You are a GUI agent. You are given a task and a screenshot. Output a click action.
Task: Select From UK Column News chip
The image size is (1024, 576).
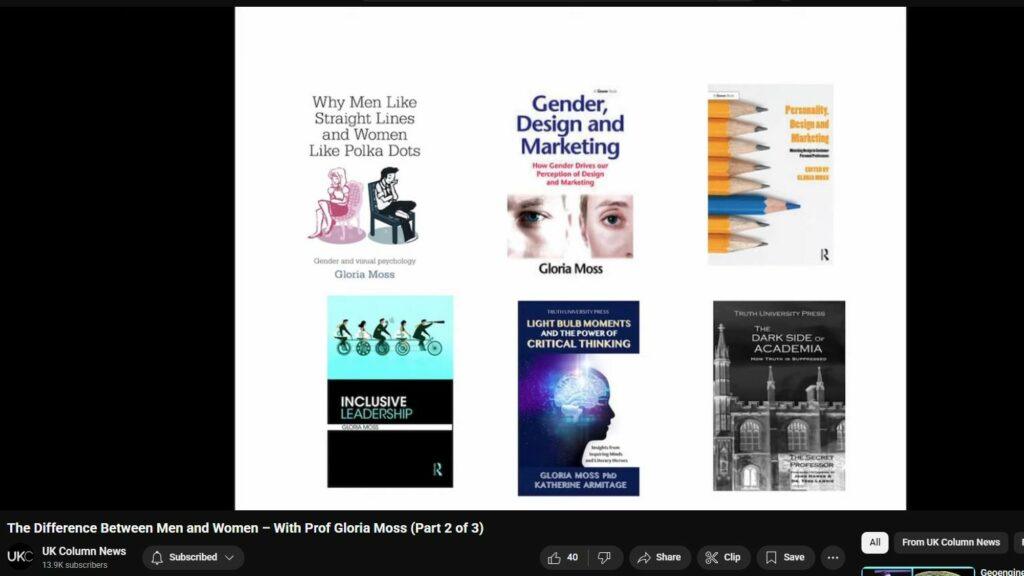coord(950,542)
